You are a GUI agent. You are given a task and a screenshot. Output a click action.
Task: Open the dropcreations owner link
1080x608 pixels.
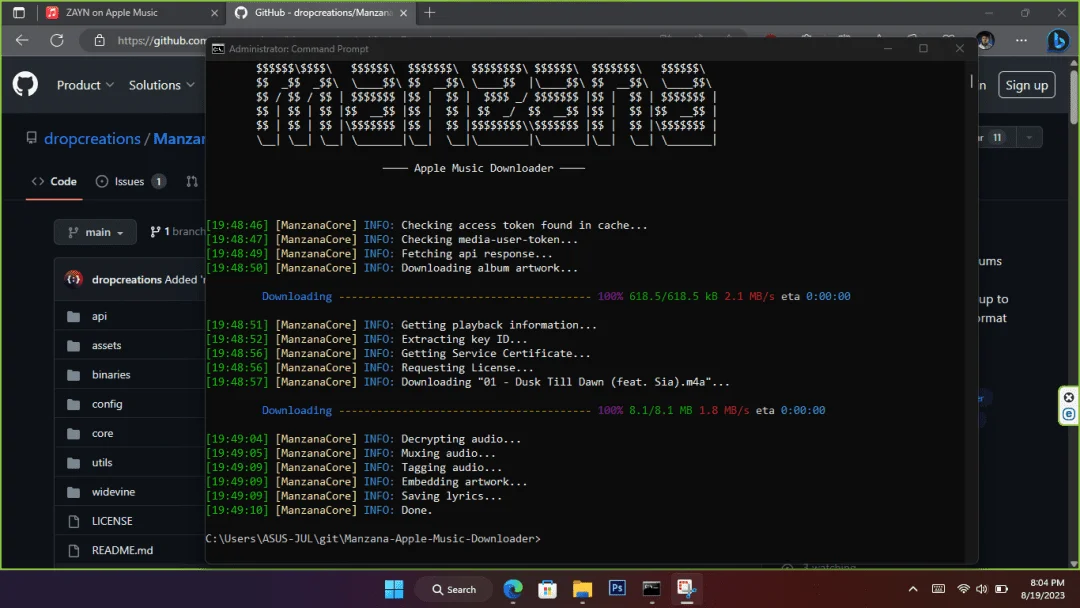click(x=92, y=138)
